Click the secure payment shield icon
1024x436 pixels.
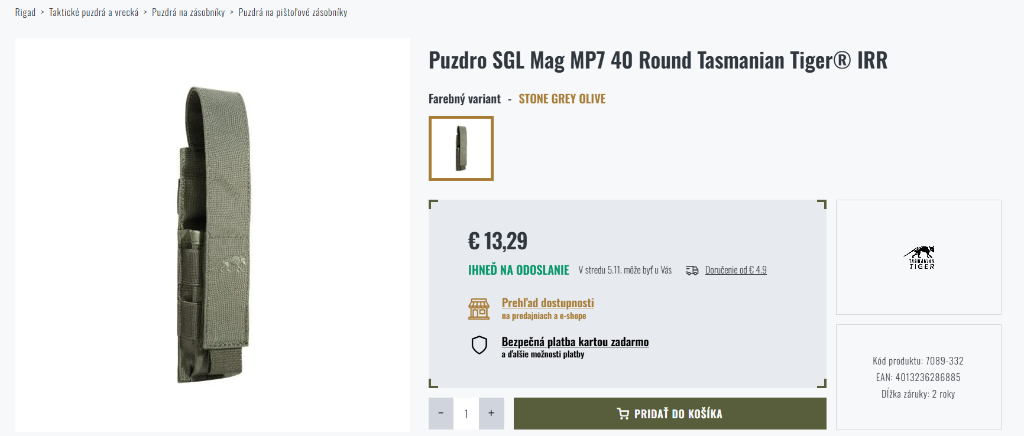pos(480,346)
